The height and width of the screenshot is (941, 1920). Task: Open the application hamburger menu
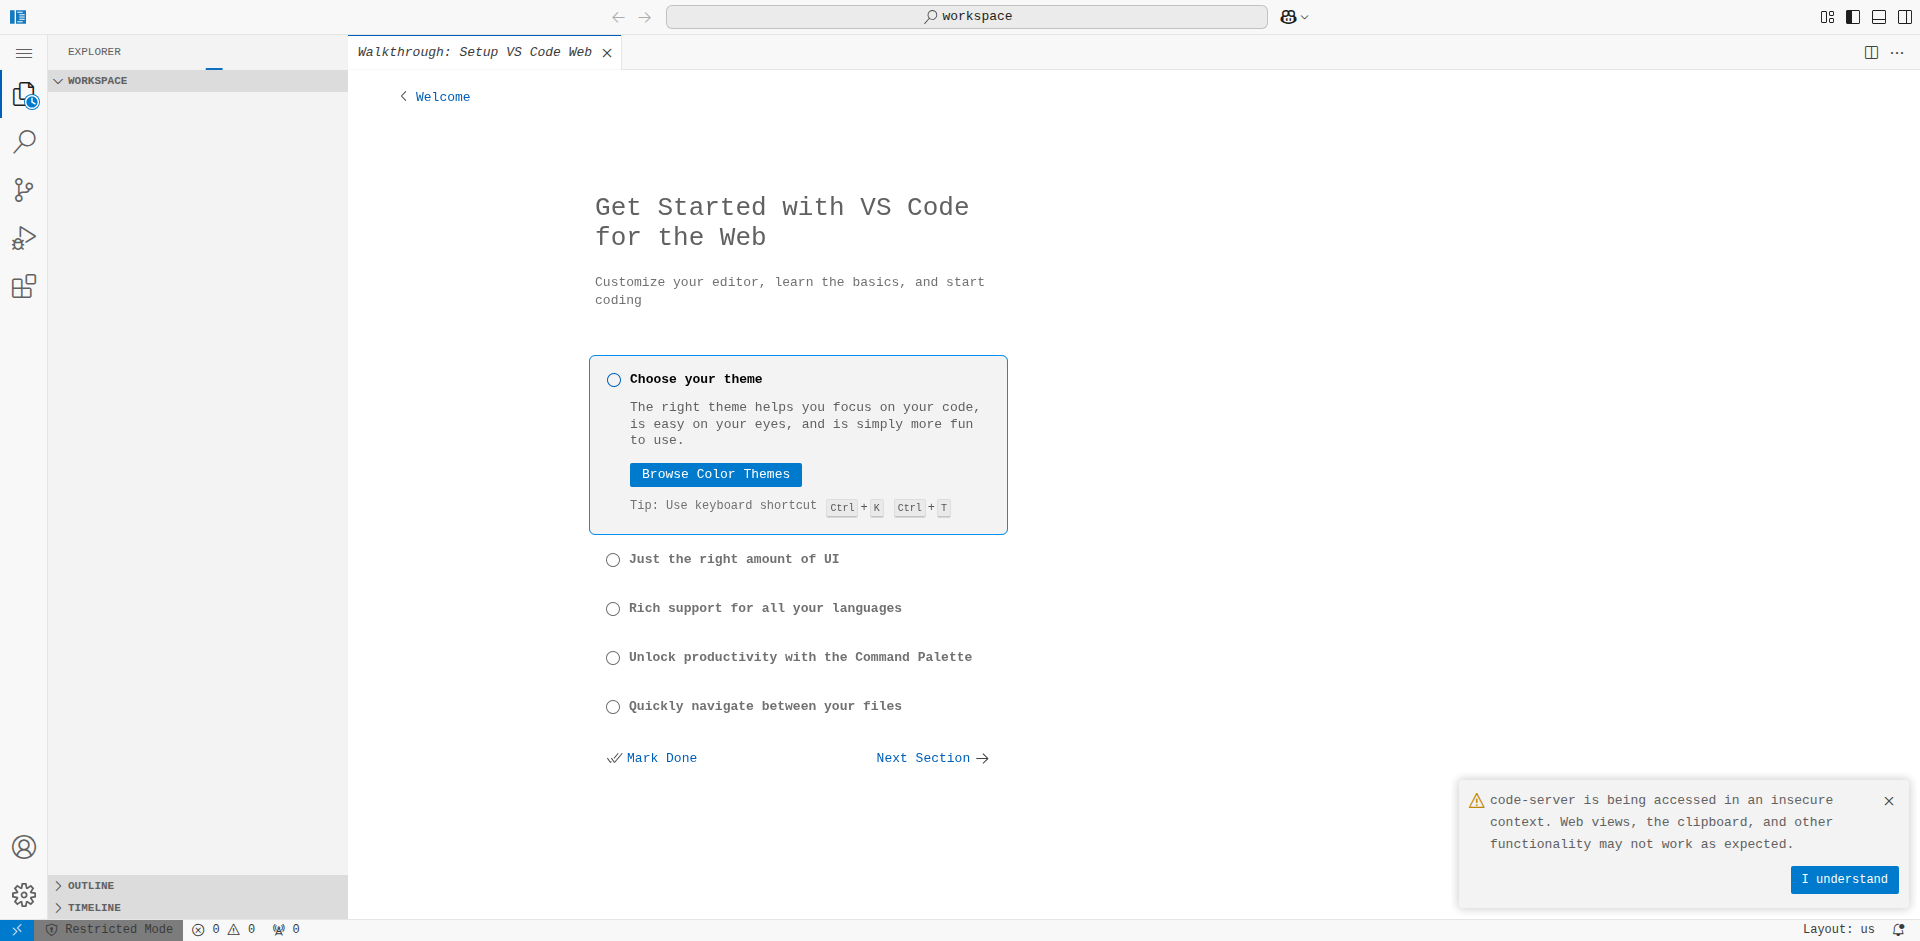[x=24, y=53]
